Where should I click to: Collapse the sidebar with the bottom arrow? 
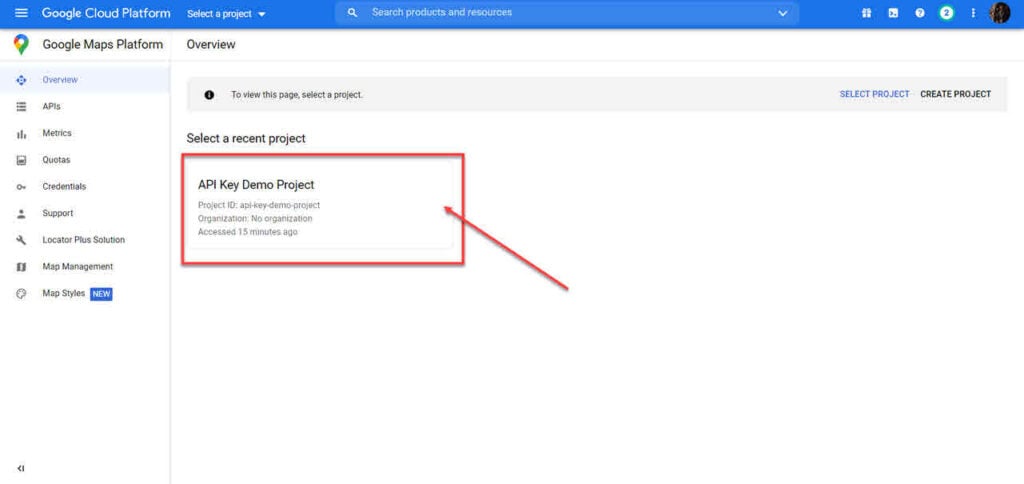[21, 468]
